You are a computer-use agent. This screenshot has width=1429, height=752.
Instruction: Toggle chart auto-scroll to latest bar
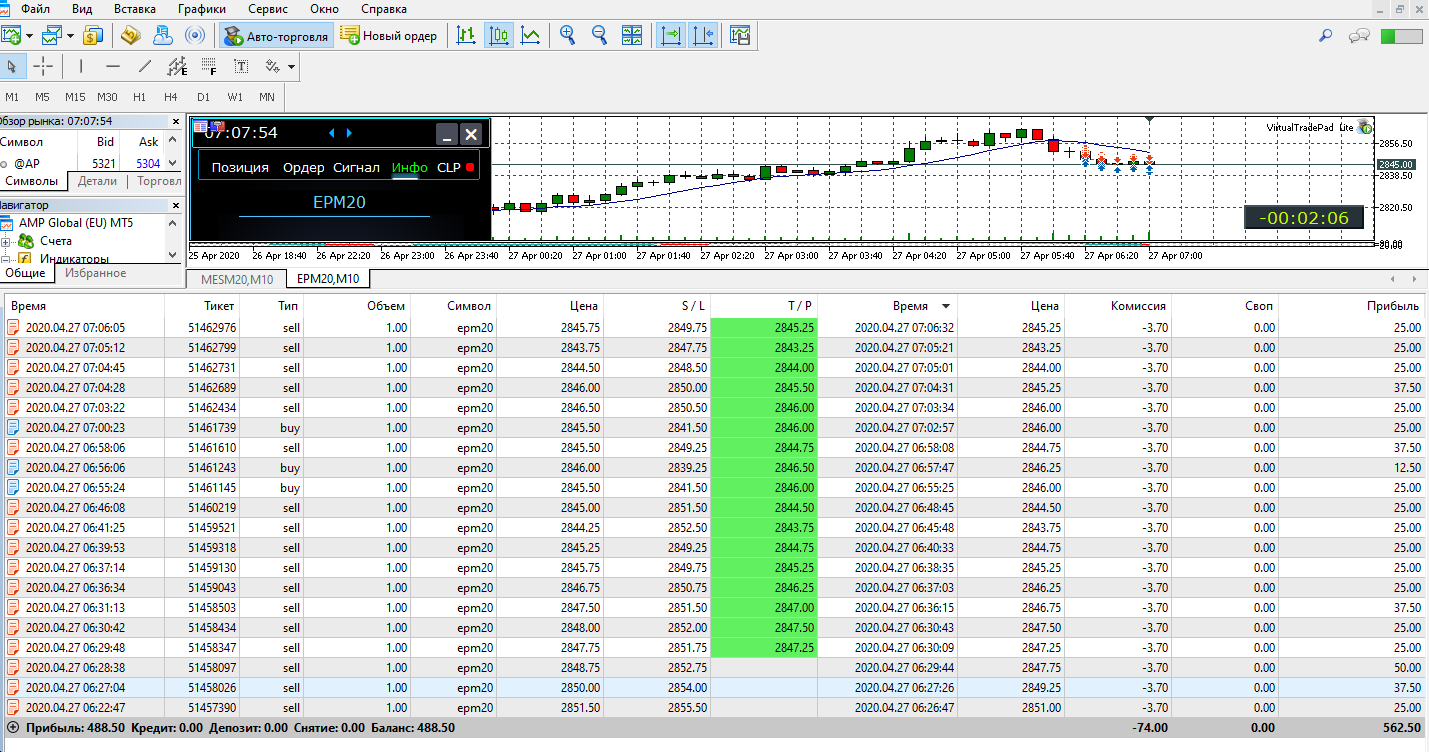[671, 36]
